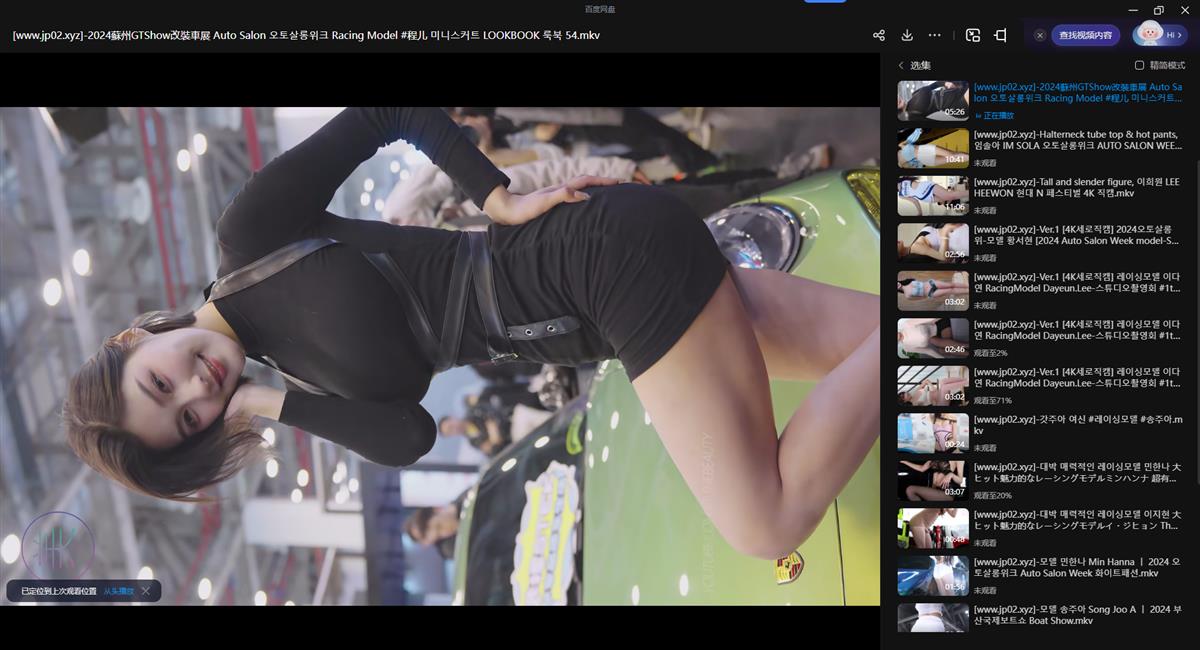Image resolution: width=1200 pixels, height=650 pixels.
Task: Click the share icon in the title bar
Action: (x=878, y=35)
